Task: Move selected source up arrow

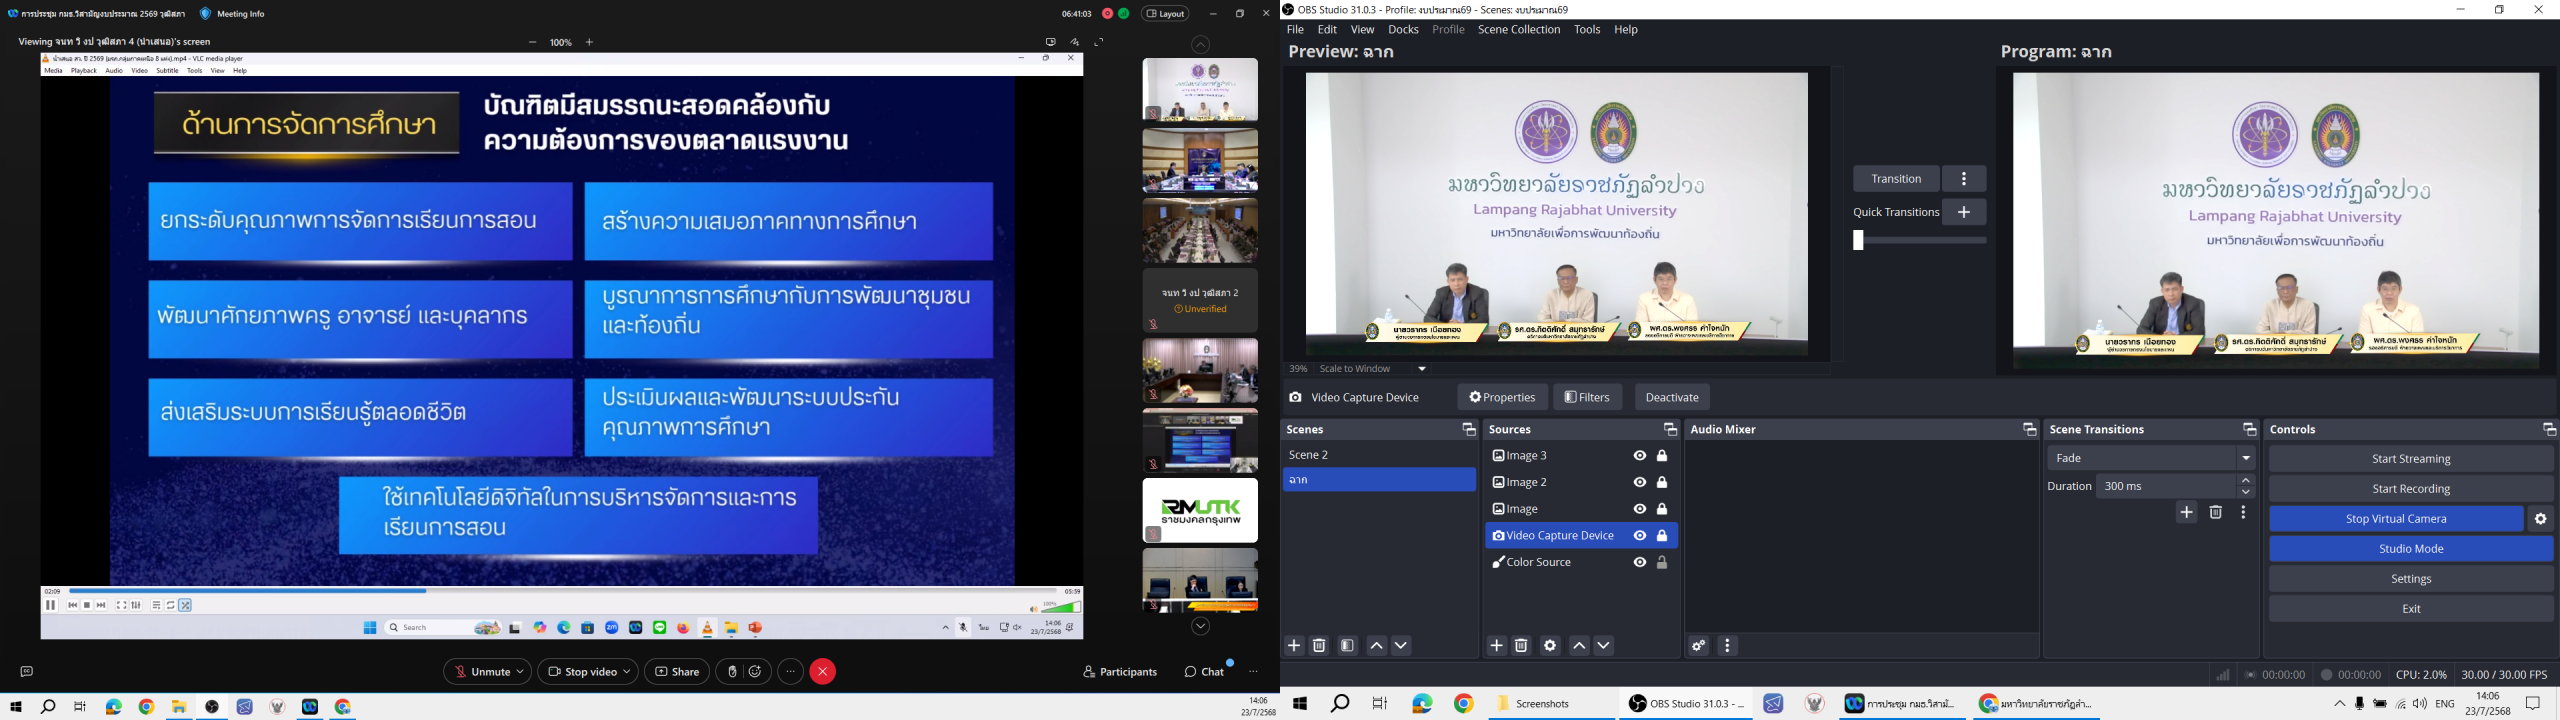Action: (x=1579, y=646)
